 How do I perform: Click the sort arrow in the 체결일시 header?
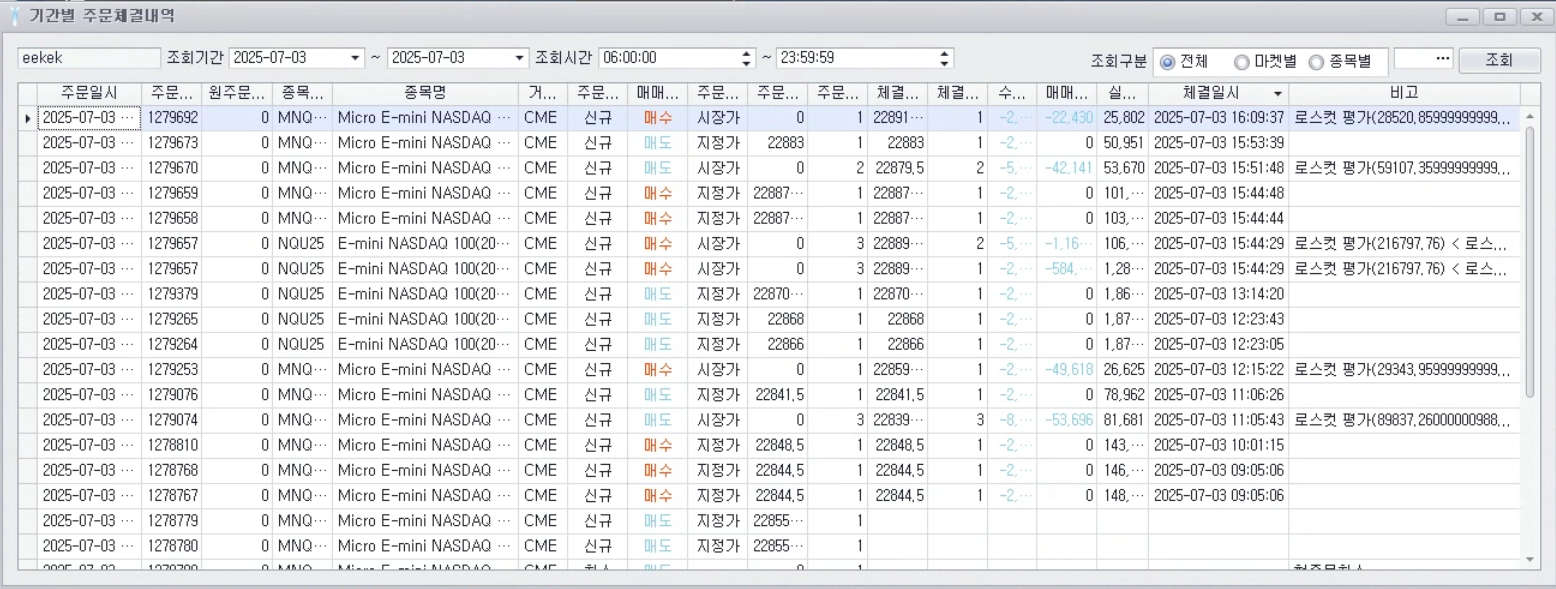pyautogui.click(x=1277, y=93)
